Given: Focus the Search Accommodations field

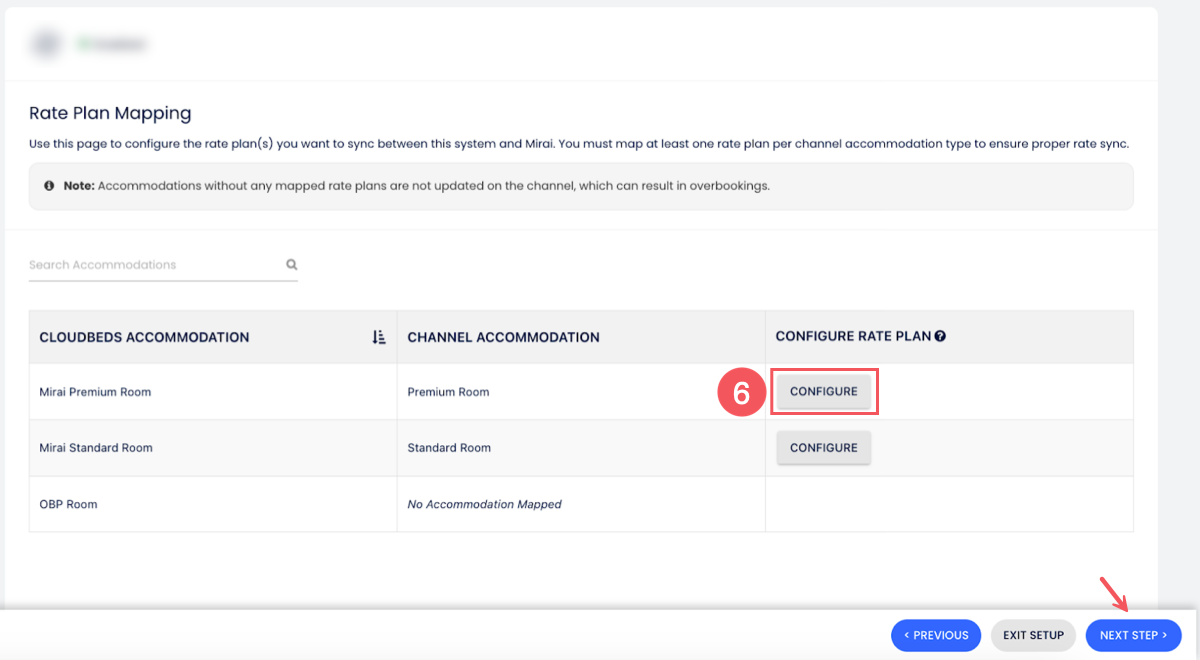Looking at the screenshot, I should pos(155,265).
